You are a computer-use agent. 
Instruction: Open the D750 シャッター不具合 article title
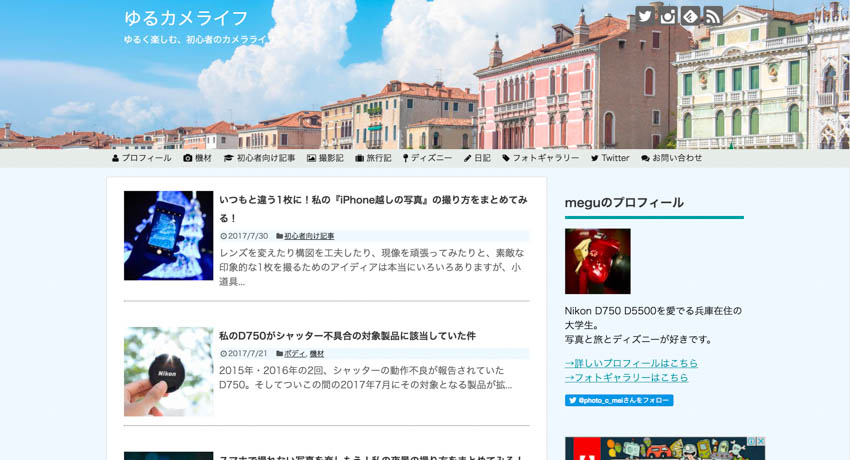[347, 336]
